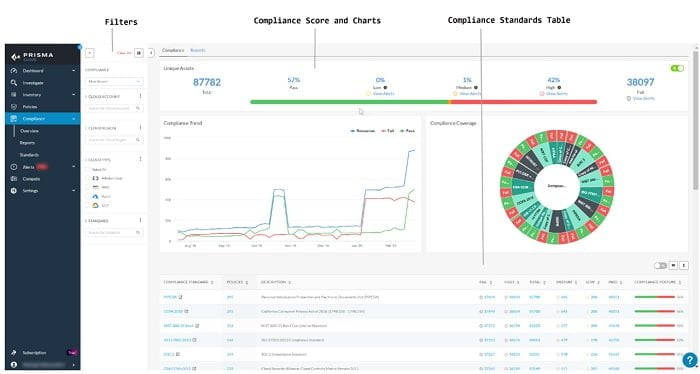
Task: Click the Investigate magnifier icon
Action: coord(14,83)
